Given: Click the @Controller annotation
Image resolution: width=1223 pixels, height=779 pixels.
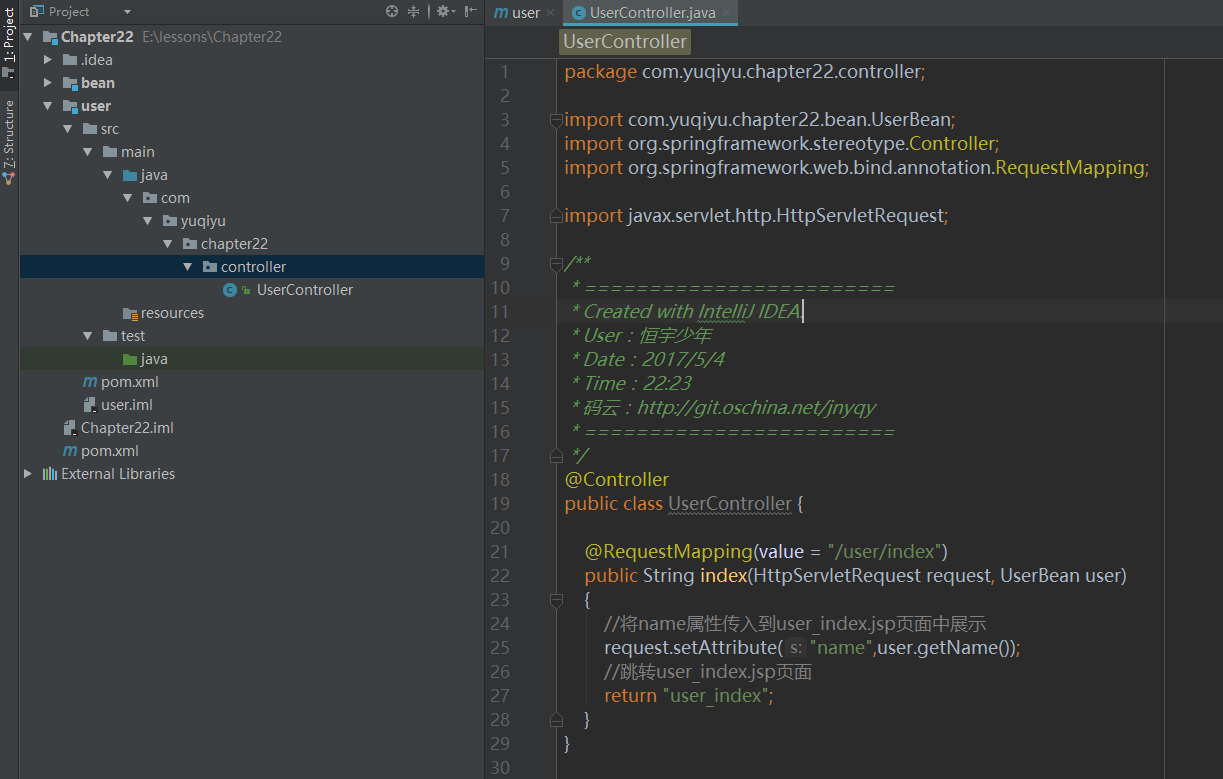Looking at the screenshot, I should tap(617, 480).
